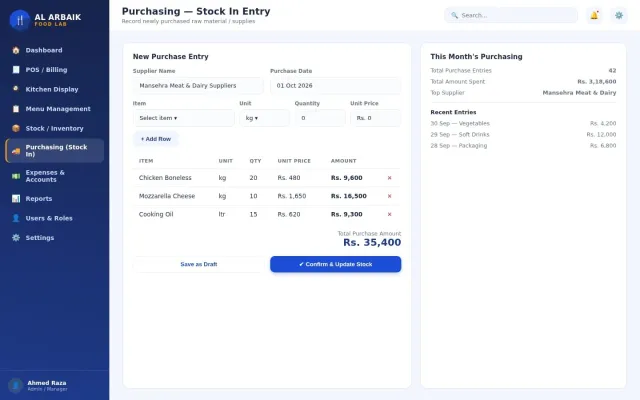Go to Reports page
Viewport: 640px width, 400px height.
tap(55, 199)
